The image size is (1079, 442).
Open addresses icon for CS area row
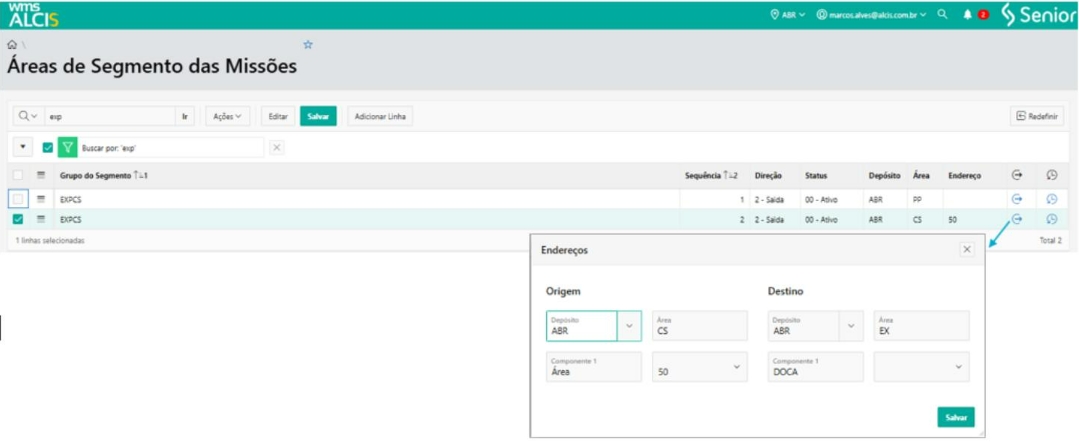1016,219
